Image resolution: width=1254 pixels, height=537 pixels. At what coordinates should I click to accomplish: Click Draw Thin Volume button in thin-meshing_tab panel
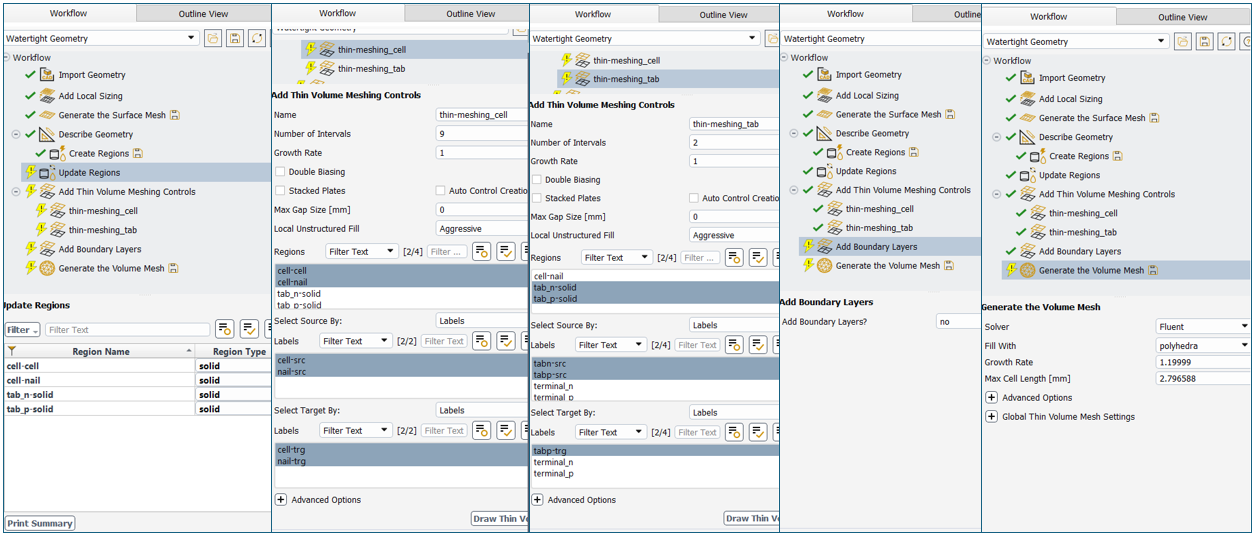coord(752,518)
